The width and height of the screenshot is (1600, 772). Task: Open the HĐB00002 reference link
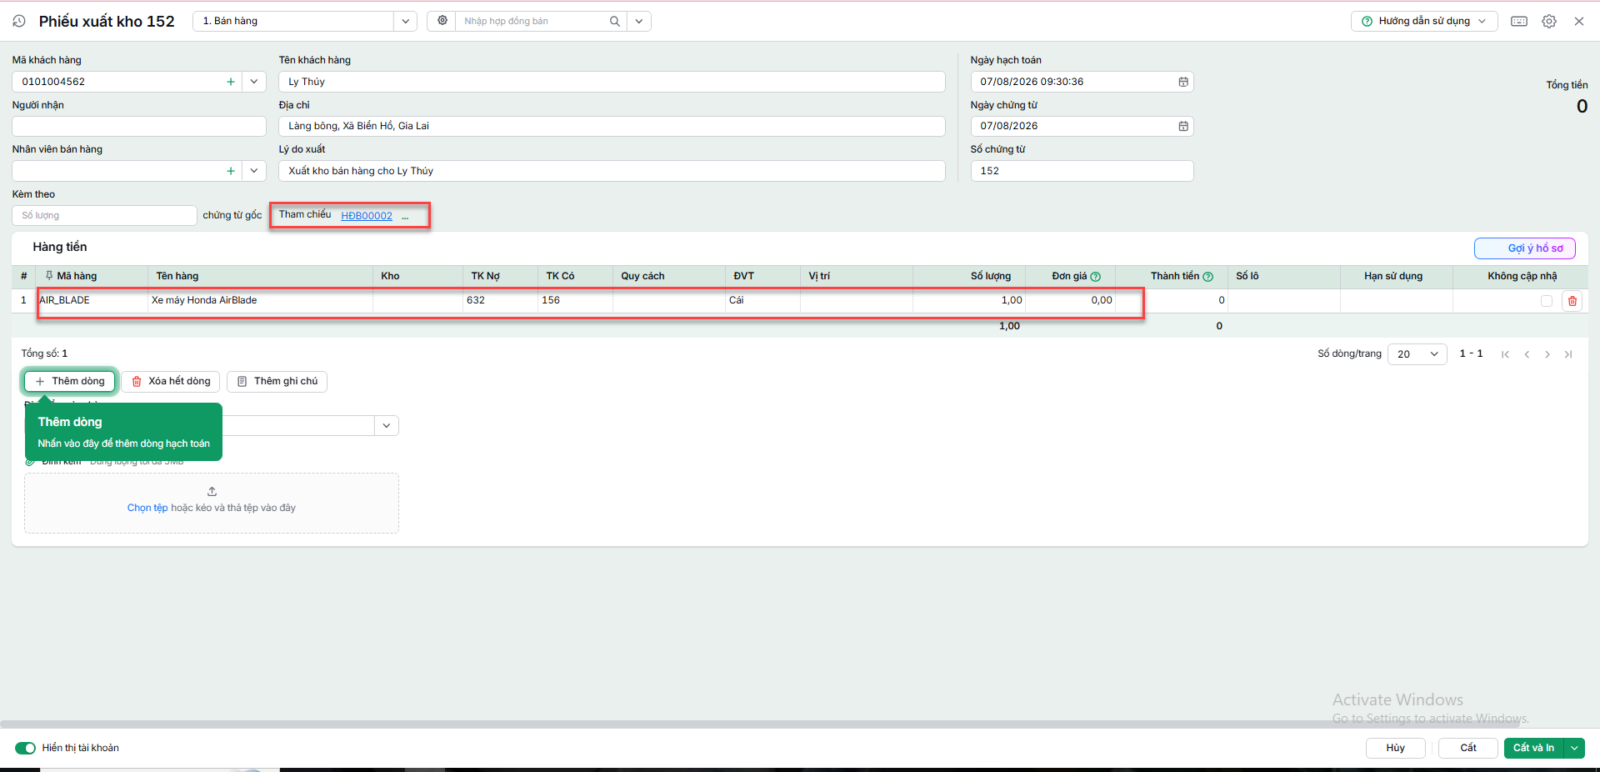[x=366, y=216]
